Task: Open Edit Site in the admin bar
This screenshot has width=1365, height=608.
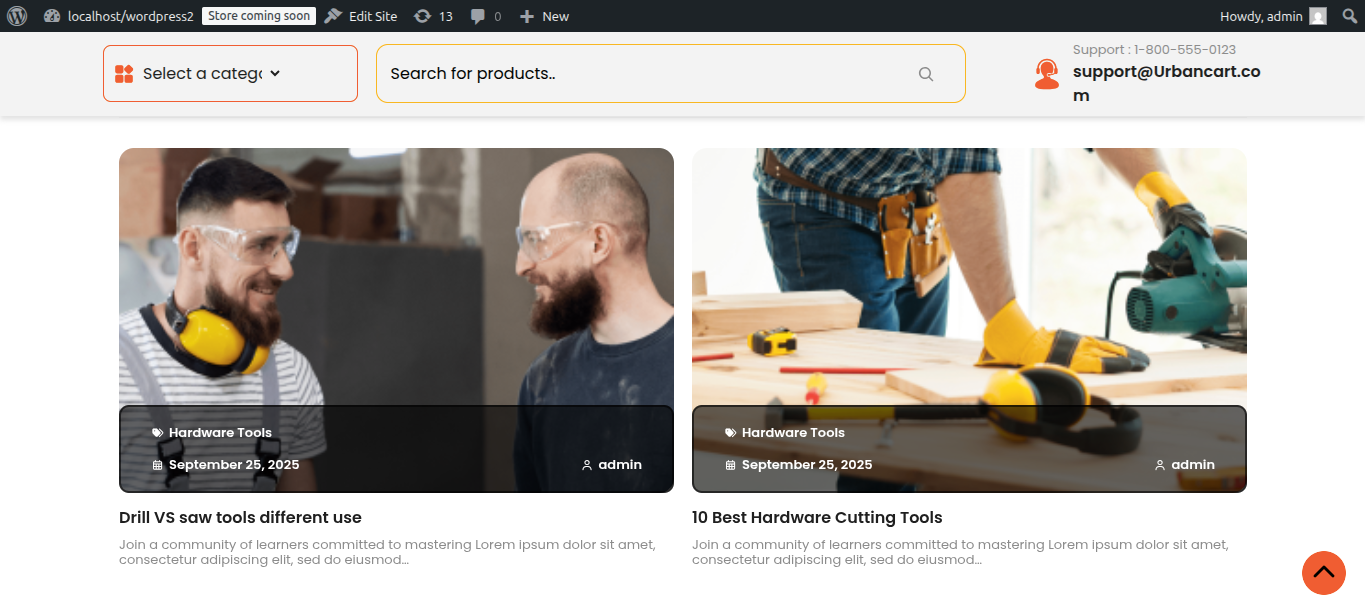Action: (x=360, y=16)
